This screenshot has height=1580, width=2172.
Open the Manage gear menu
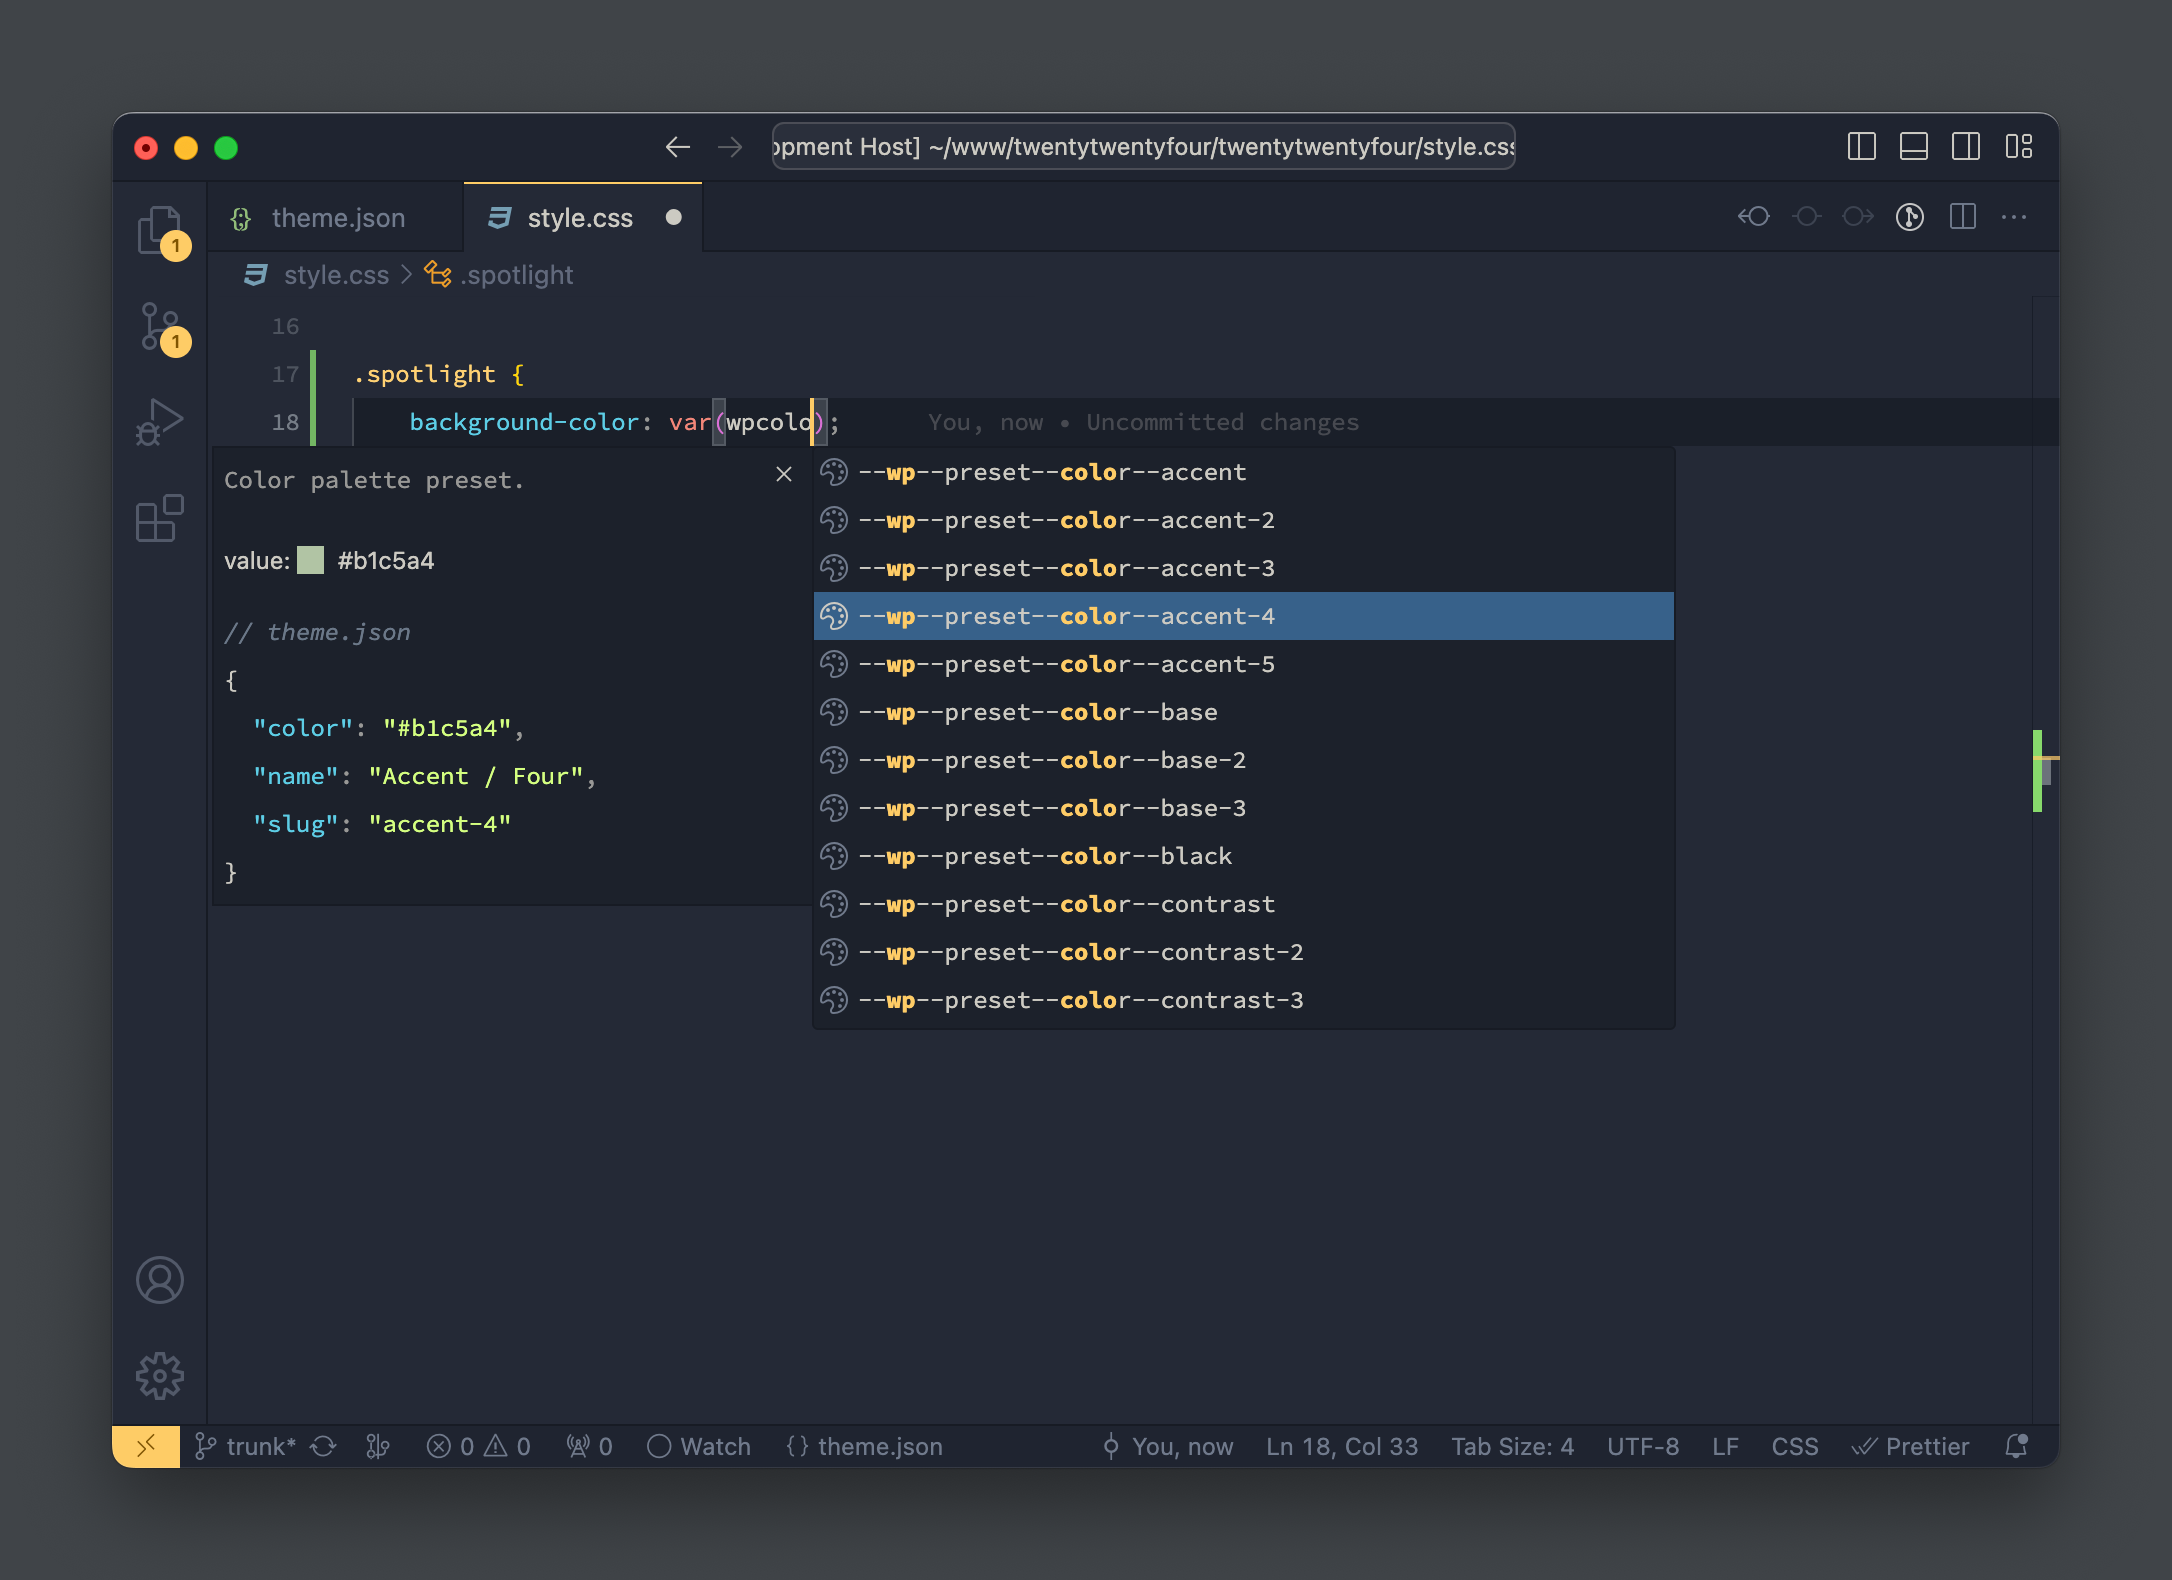159,1376
